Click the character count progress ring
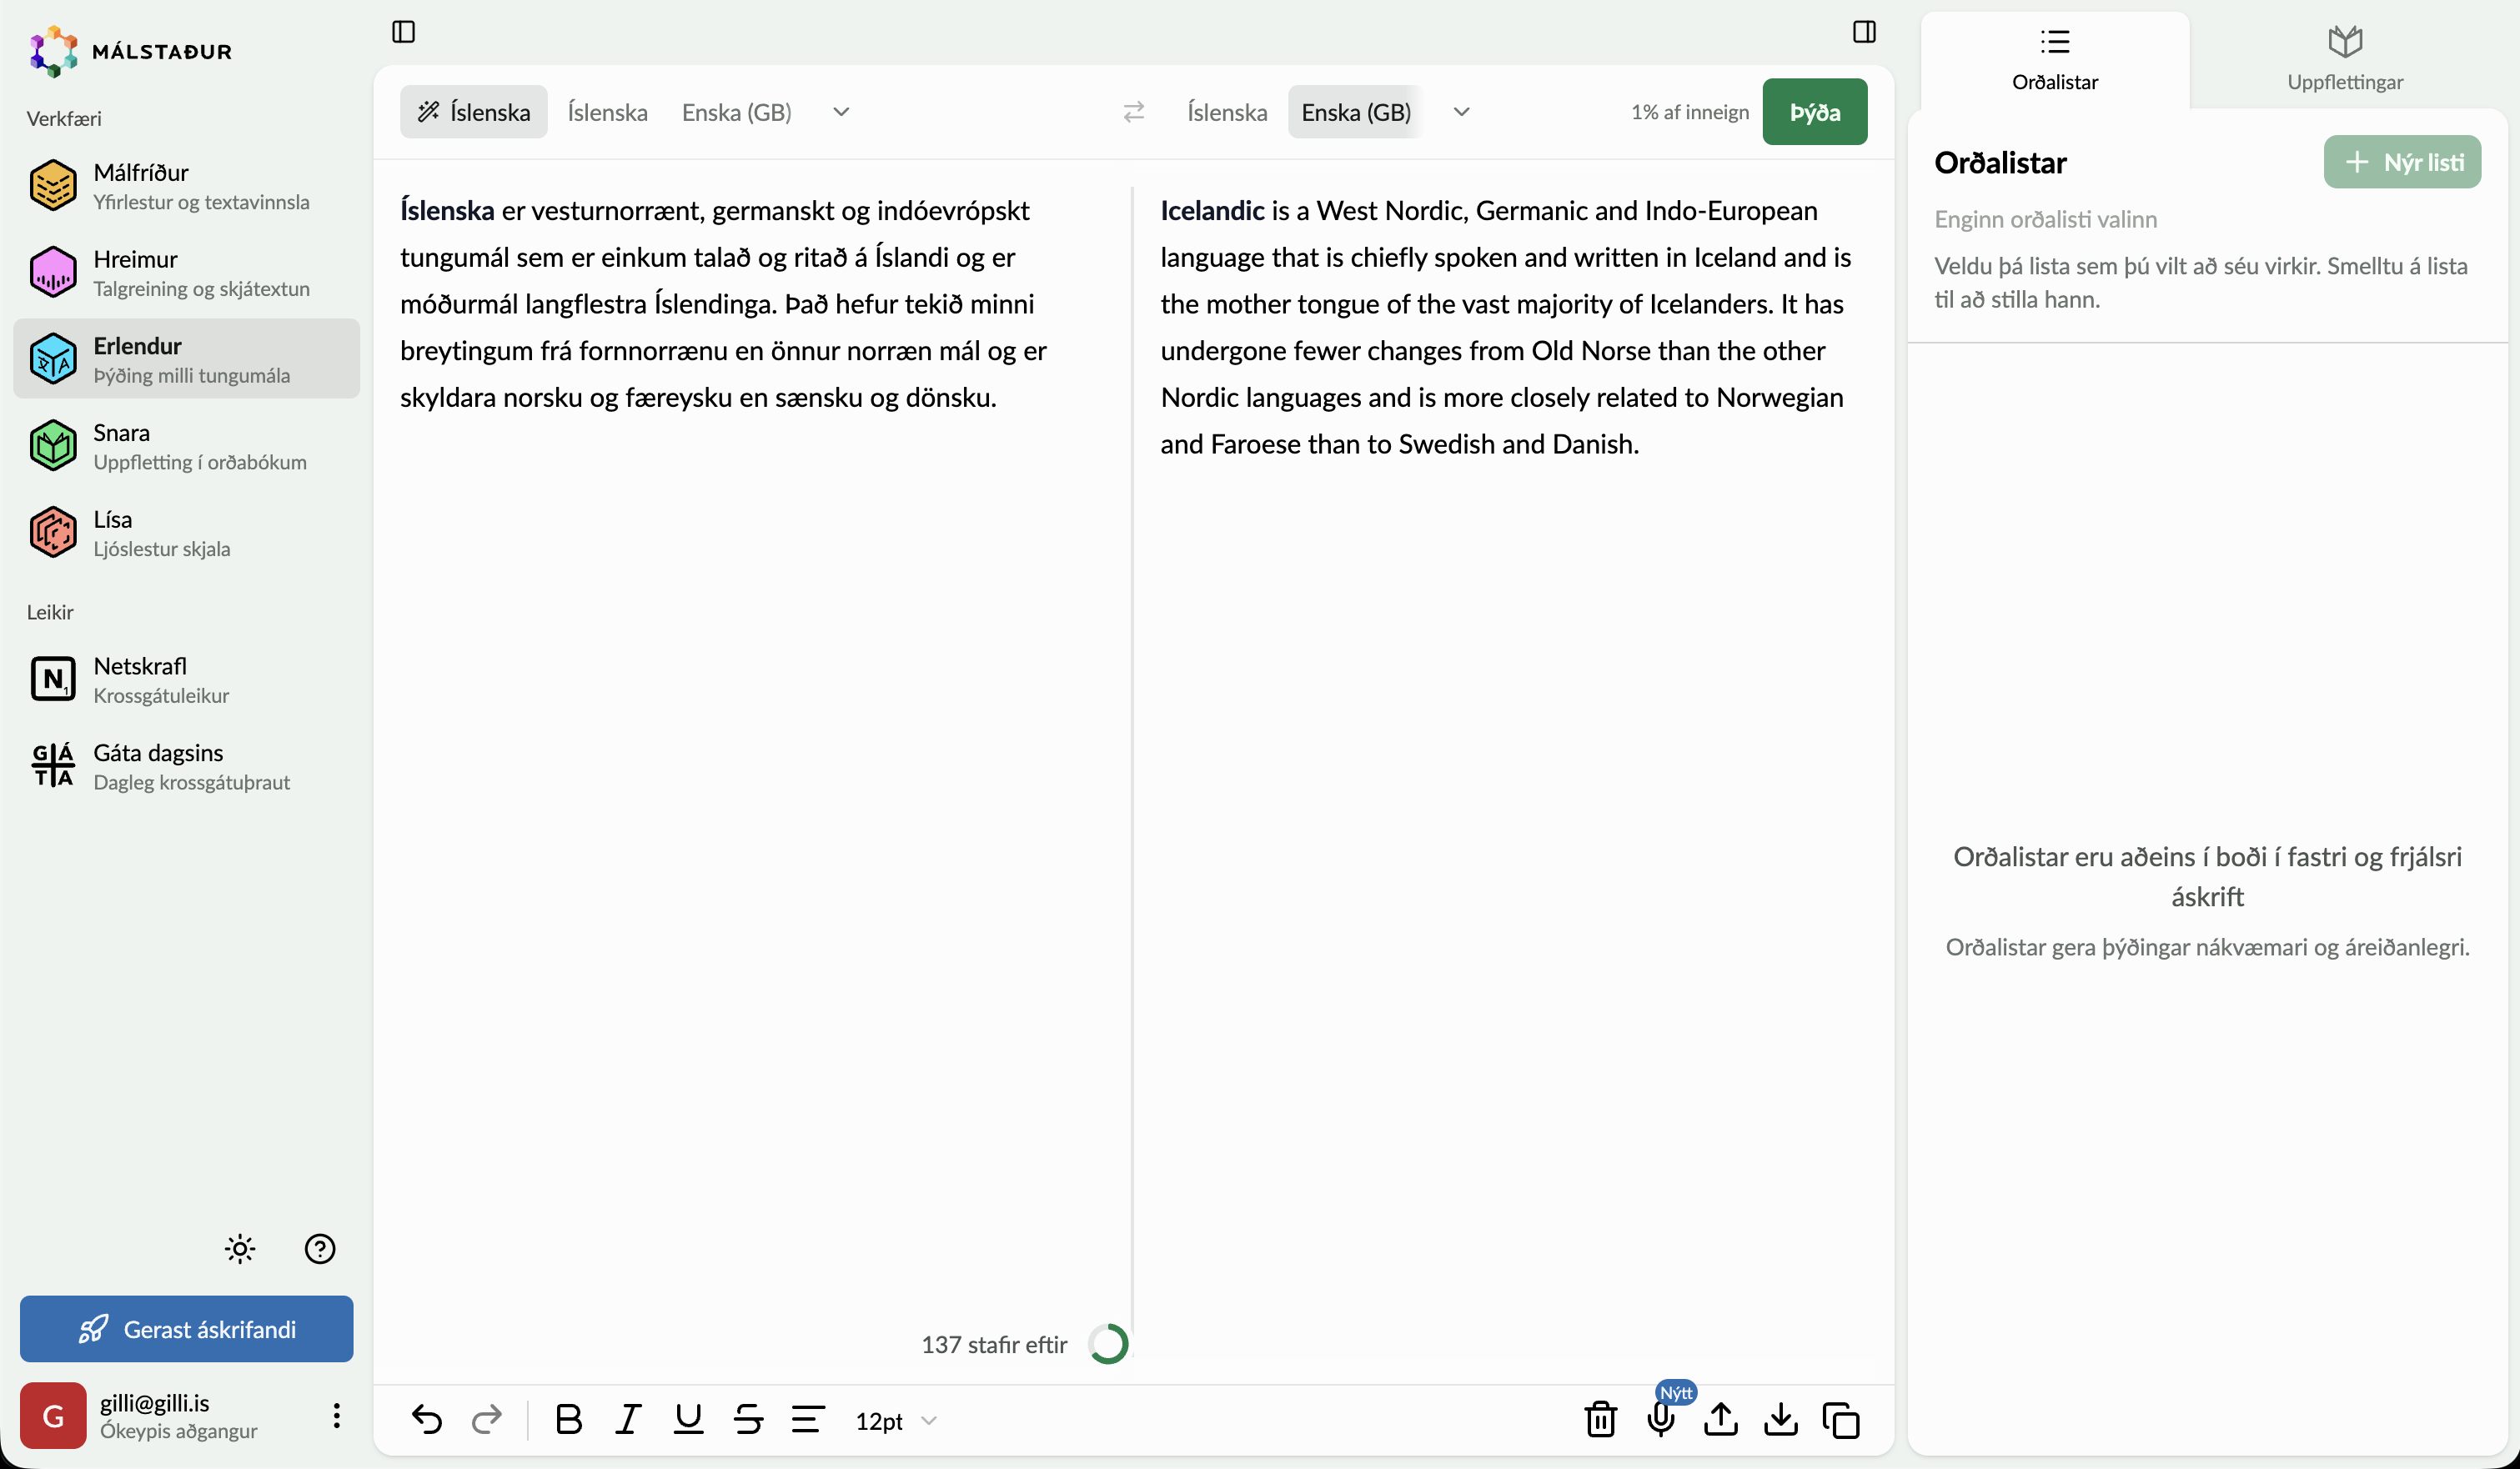 coord(1108,1344)
